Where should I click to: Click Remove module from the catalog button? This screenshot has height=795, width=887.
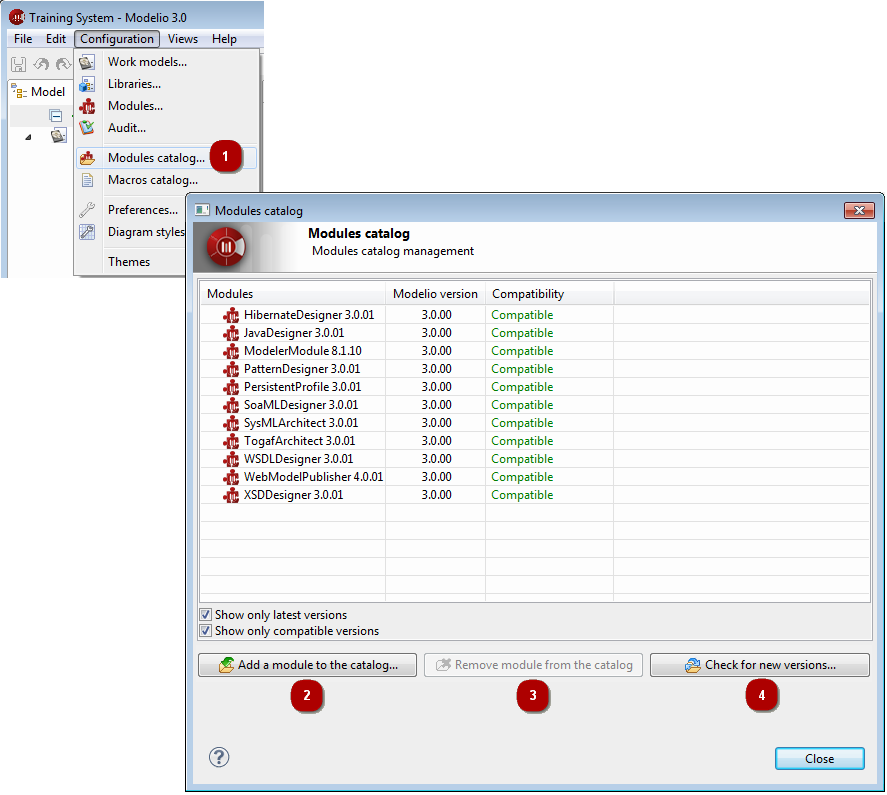[533, 665]
